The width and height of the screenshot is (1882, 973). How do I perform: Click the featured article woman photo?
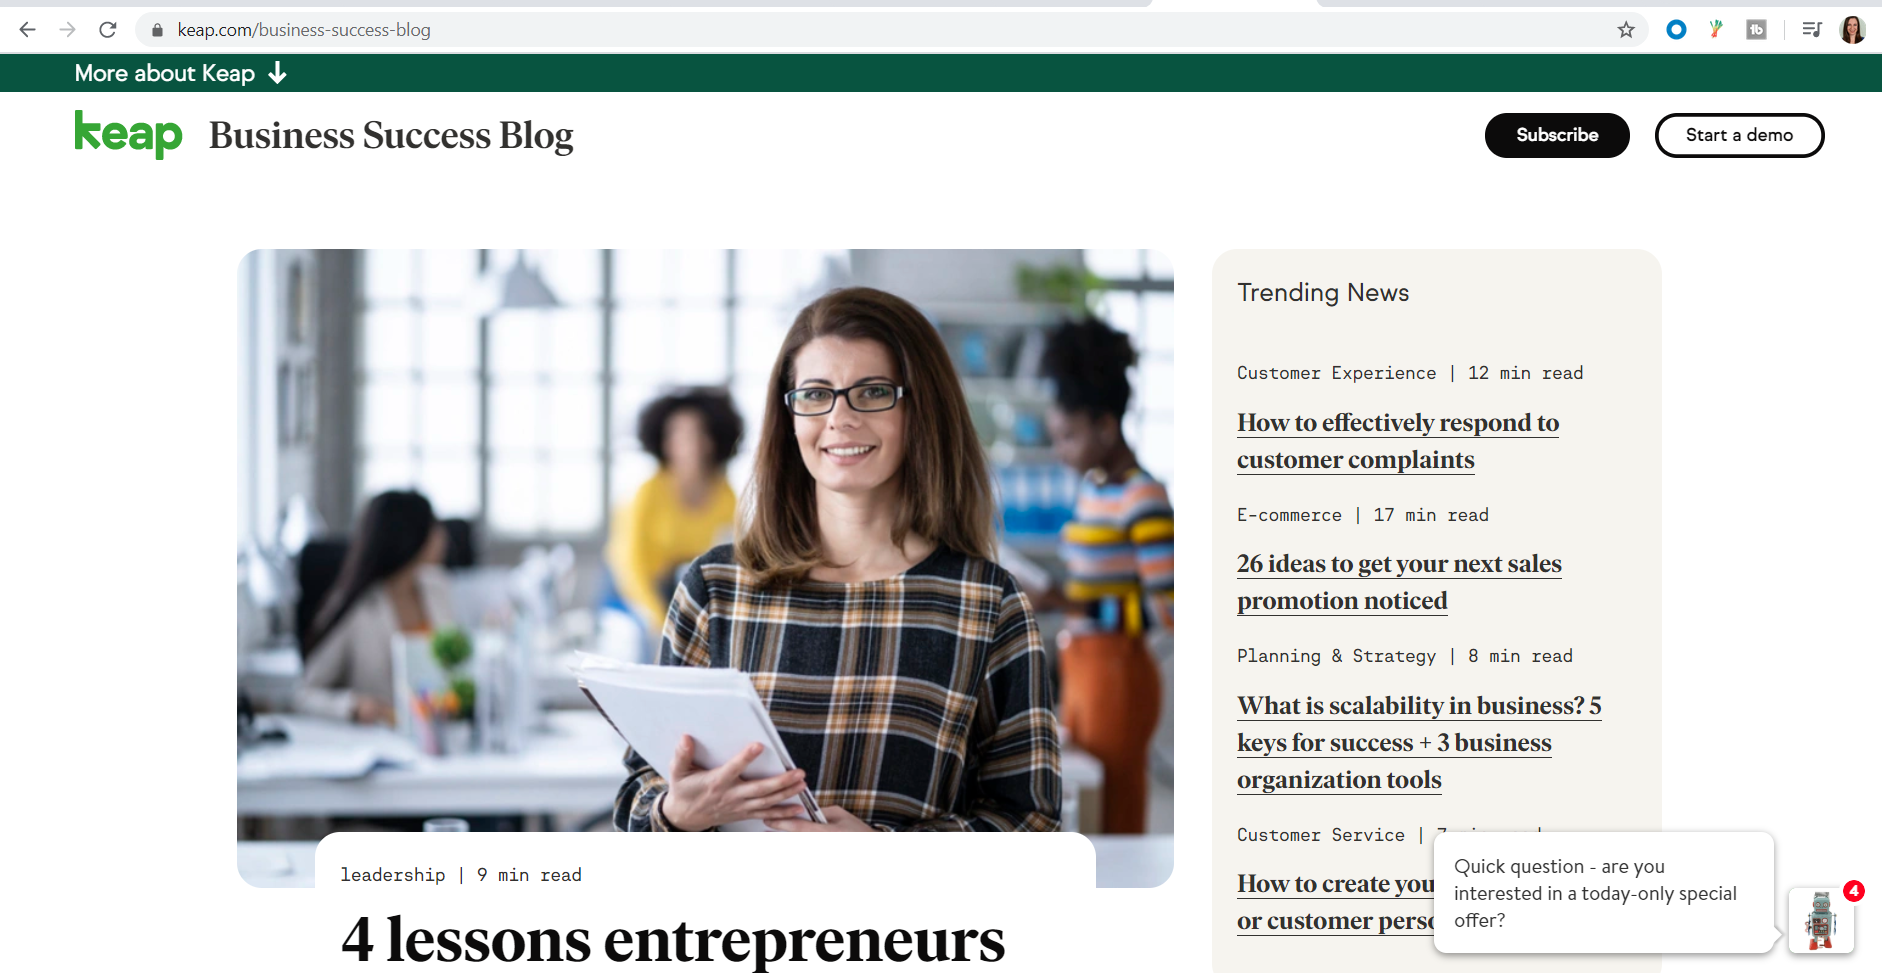[705, 540]
